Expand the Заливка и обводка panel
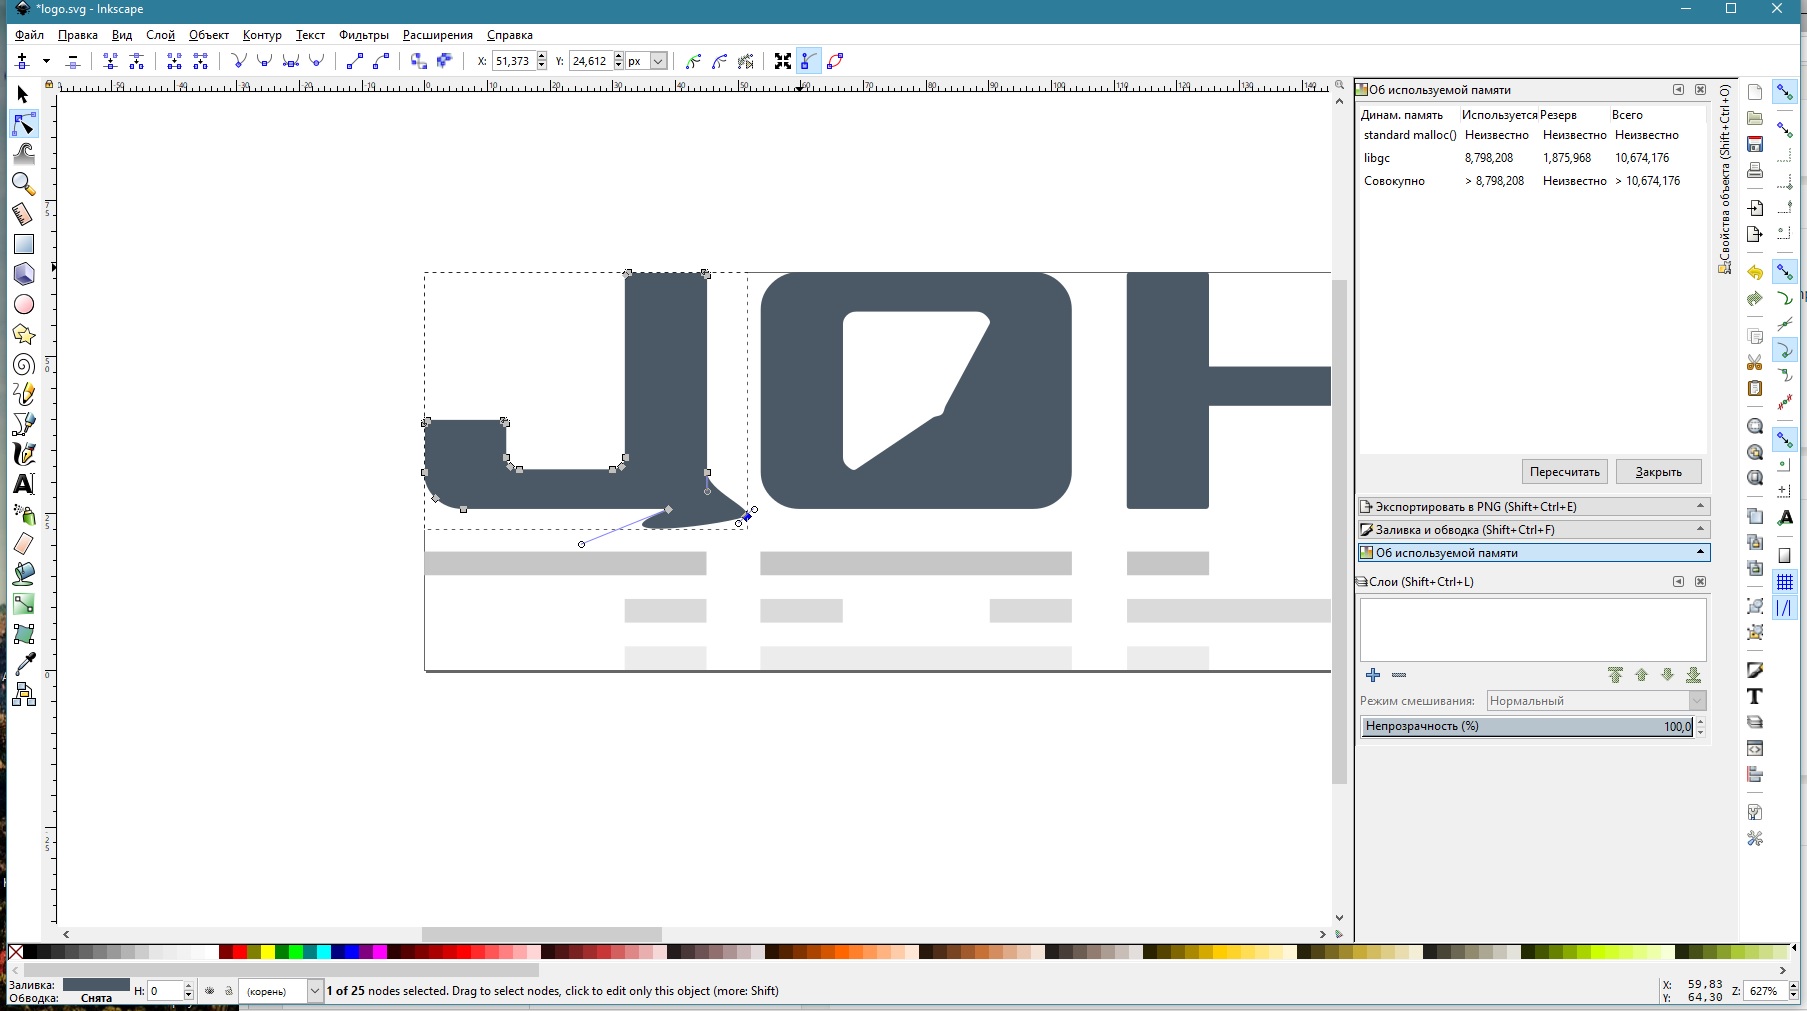This screenshot has height=1011, width=1807. [1532, 530]
